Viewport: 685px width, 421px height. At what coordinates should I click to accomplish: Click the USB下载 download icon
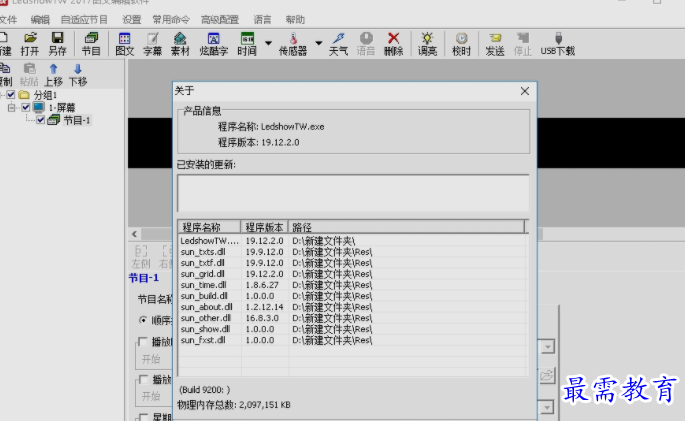(557, 44)
